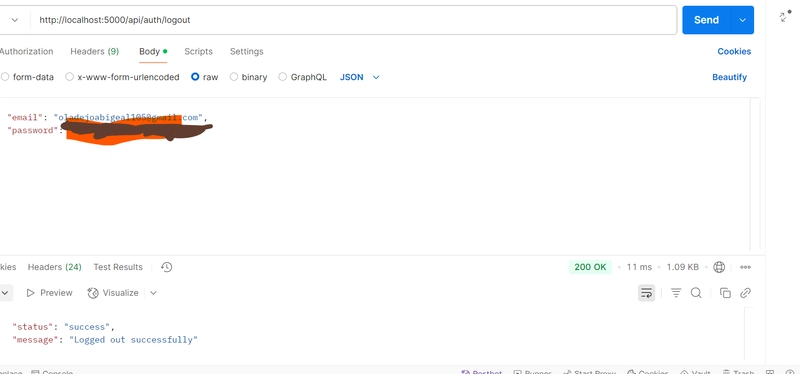Select the GraphQL body type
Viewport: 800px width, 374px height.
303,77
